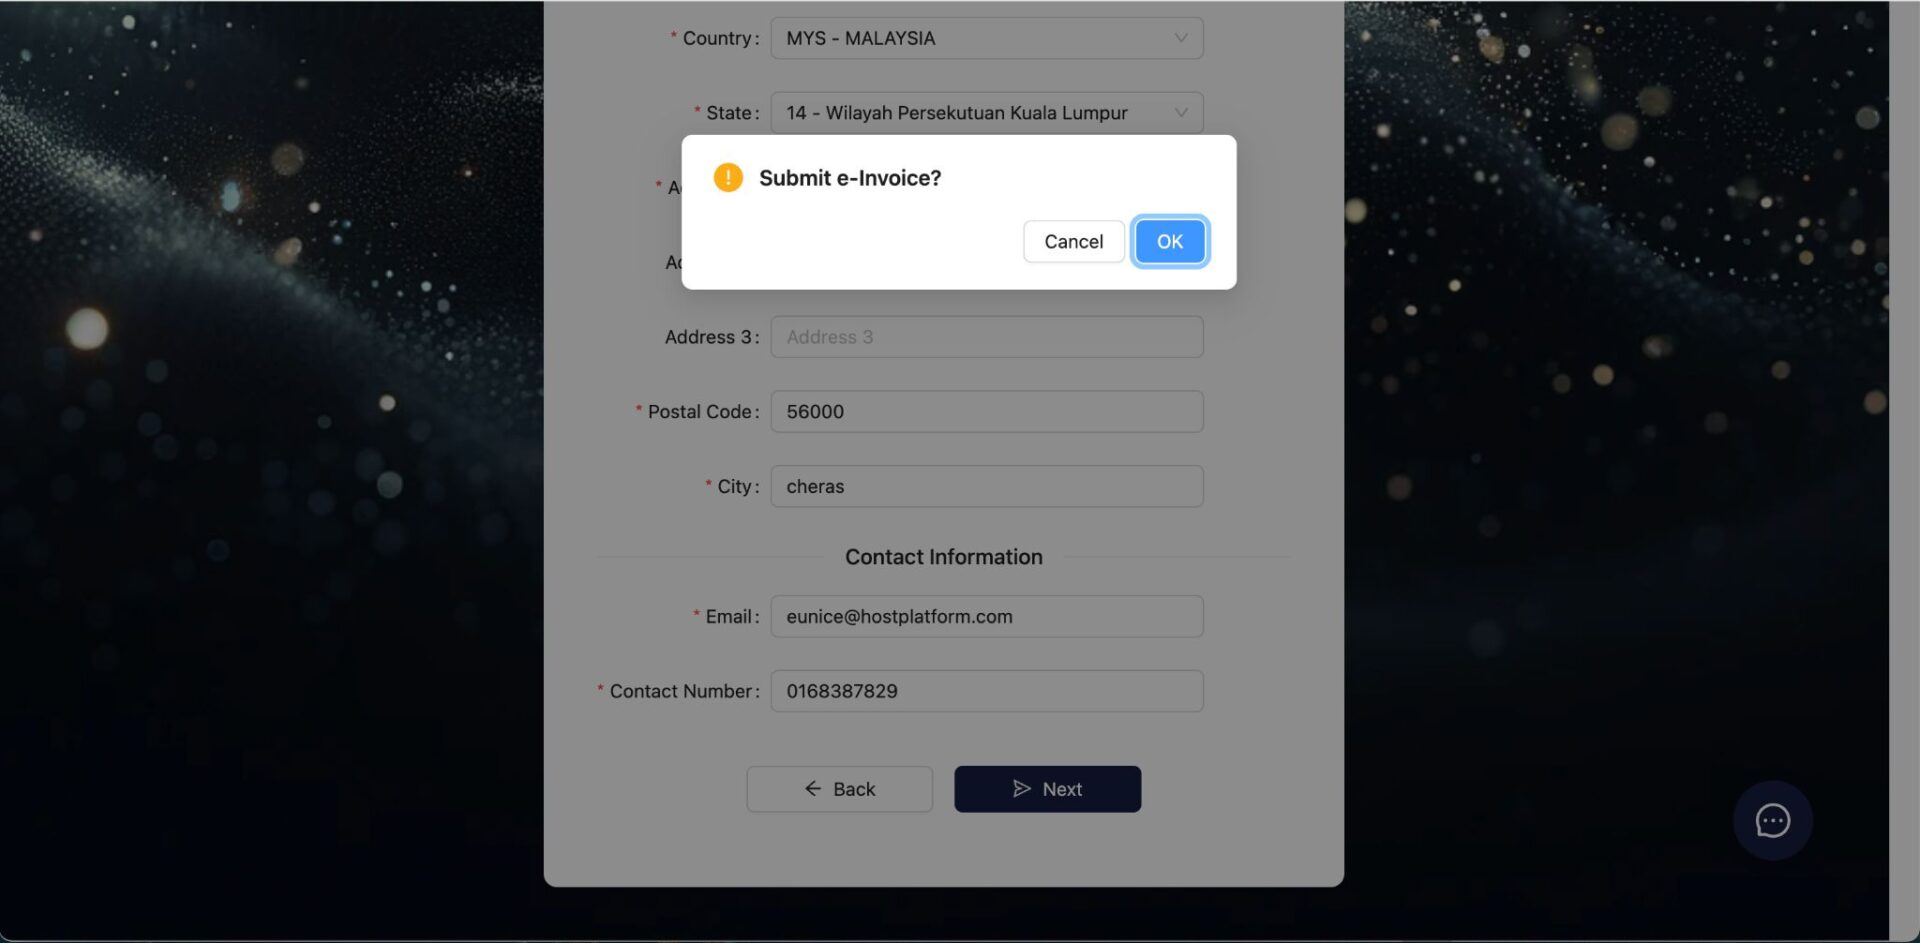
Task: Click the left arrow icon on Back
Action: click(x=813, y=789)
